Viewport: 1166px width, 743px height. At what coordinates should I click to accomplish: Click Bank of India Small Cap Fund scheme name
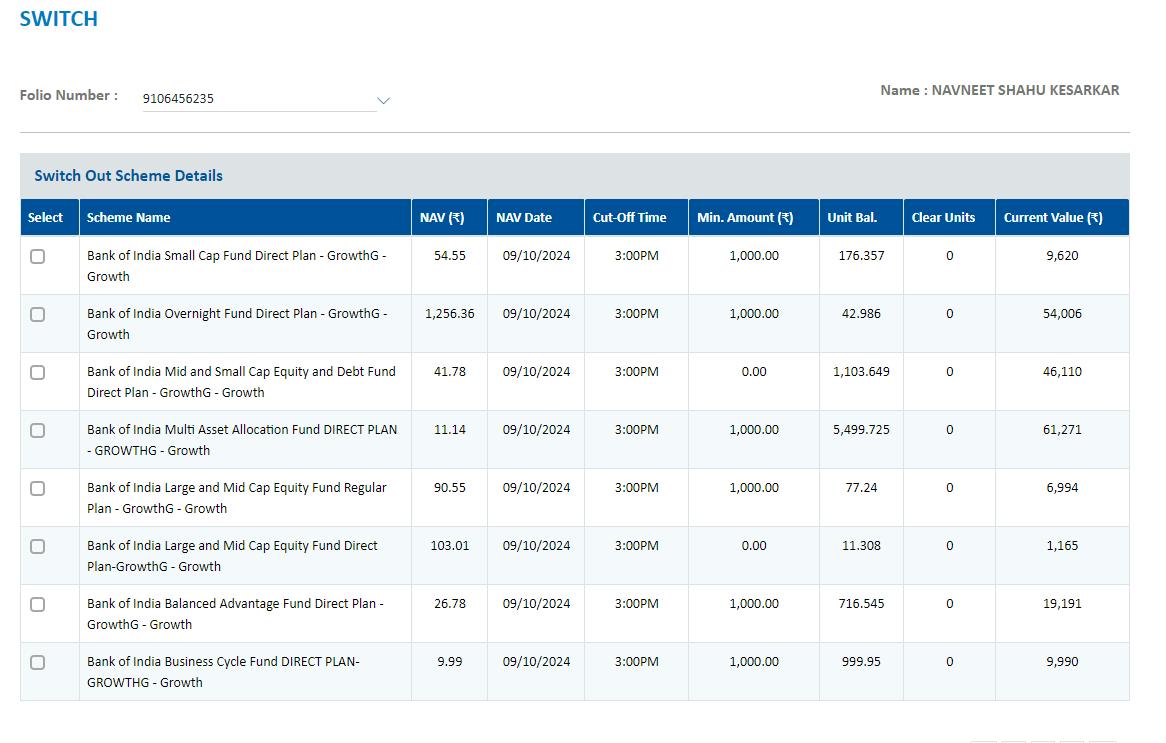click(236, 266)
